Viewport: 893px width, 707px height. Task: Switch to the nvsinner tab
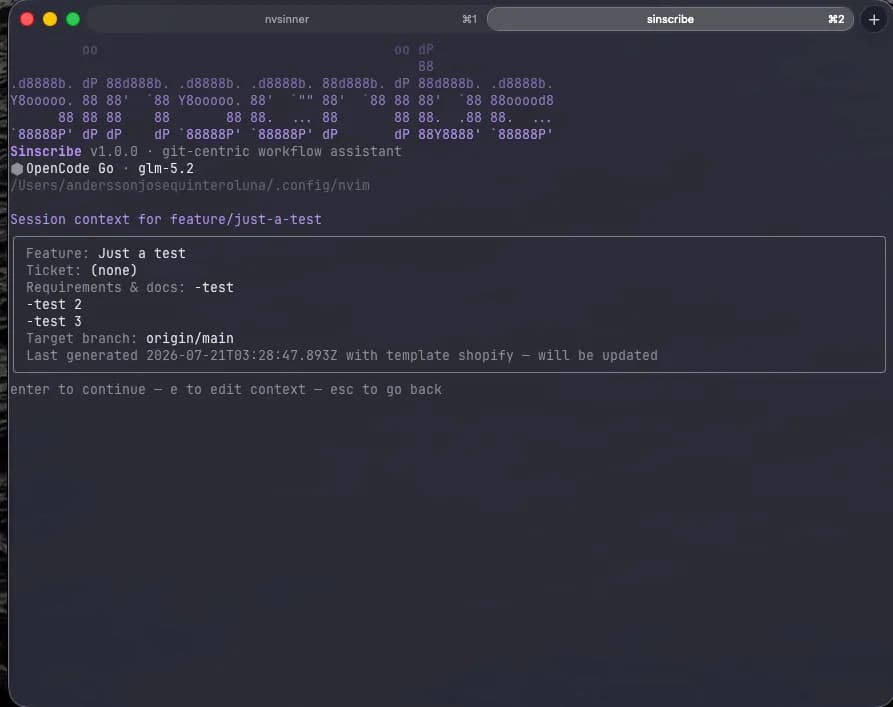tap(286, 19)
